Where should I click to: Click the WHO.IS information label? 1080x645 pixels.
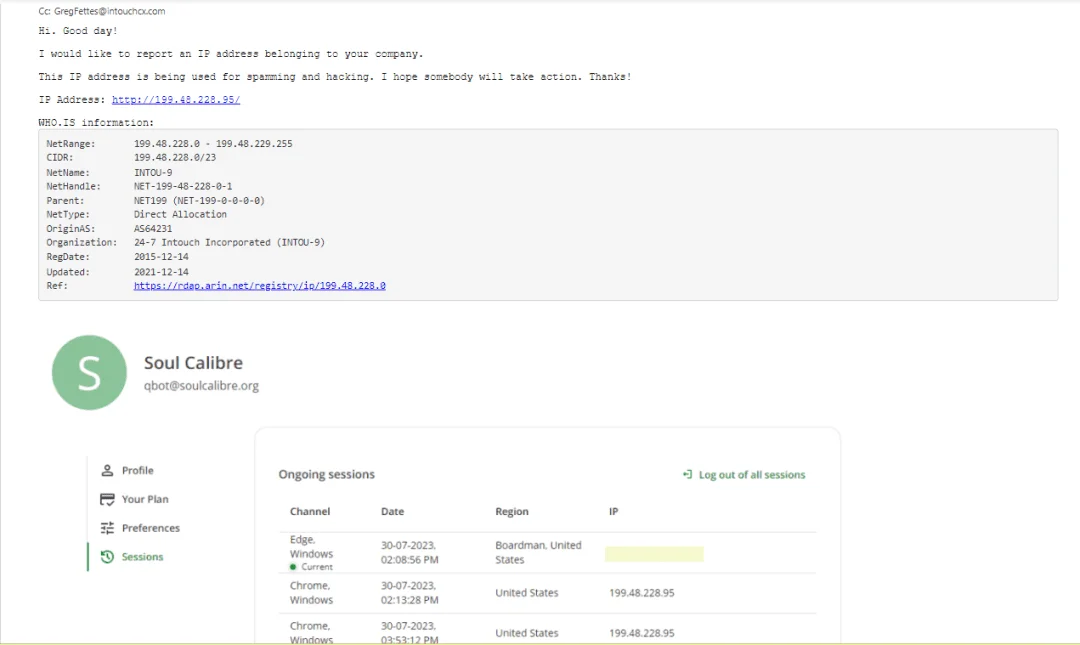tap(96, 123)
